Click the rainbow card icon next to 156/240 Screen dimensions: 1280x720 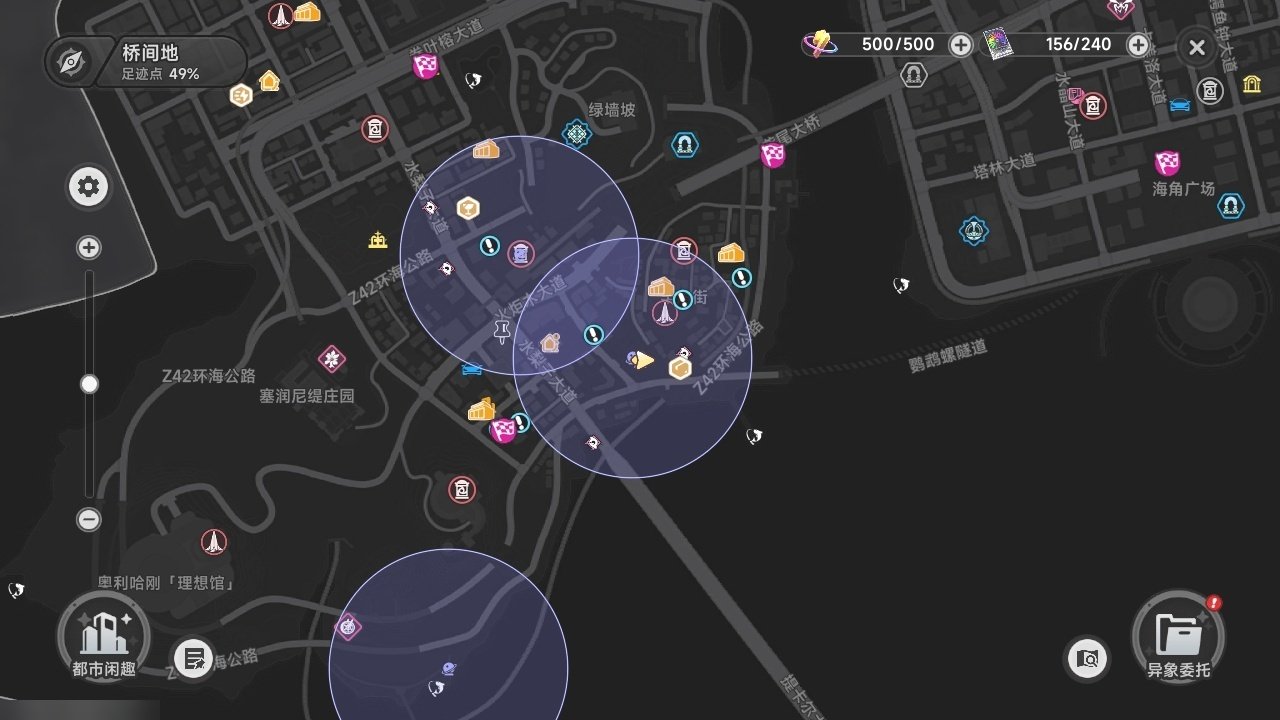tap(997, 44)
